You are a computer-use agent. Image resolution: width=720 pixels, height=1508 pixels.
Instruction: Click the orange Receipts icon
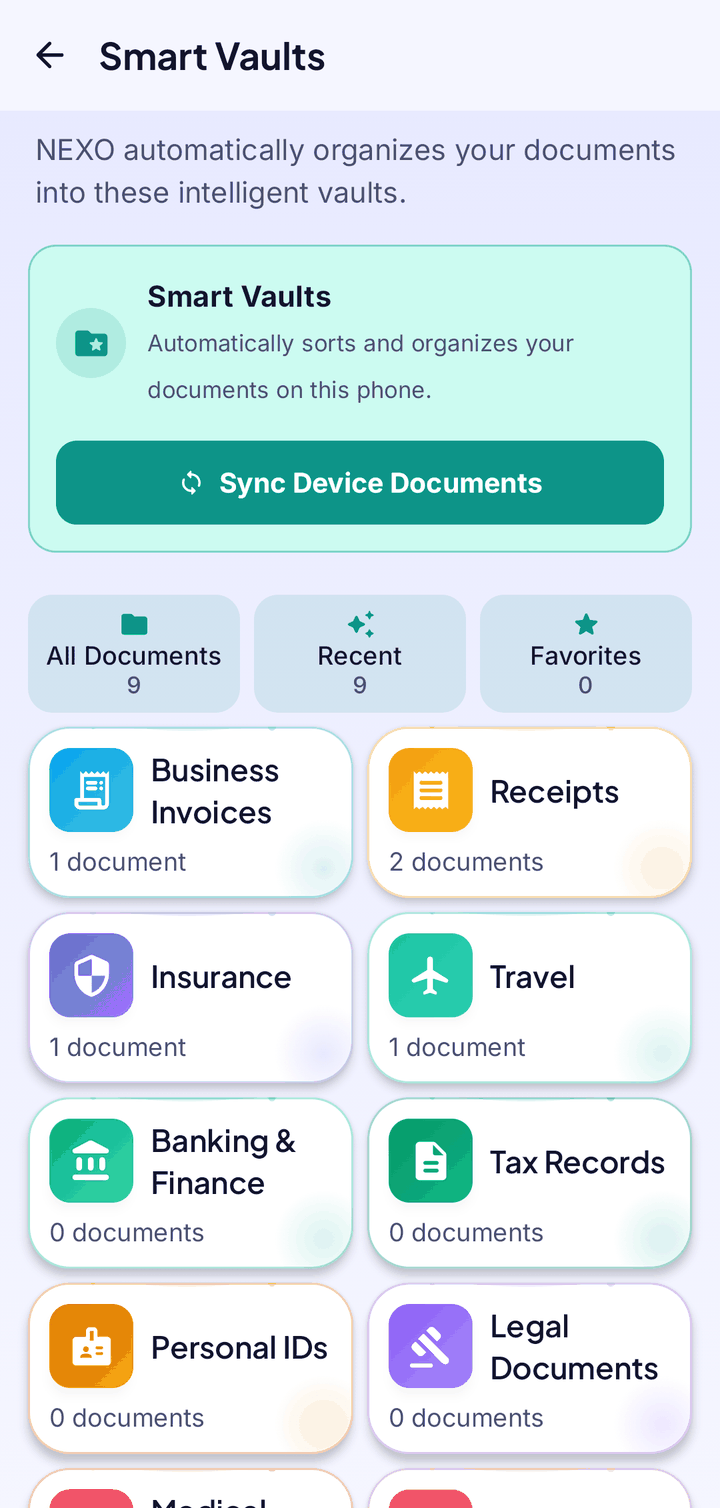(x=431, y=790)
